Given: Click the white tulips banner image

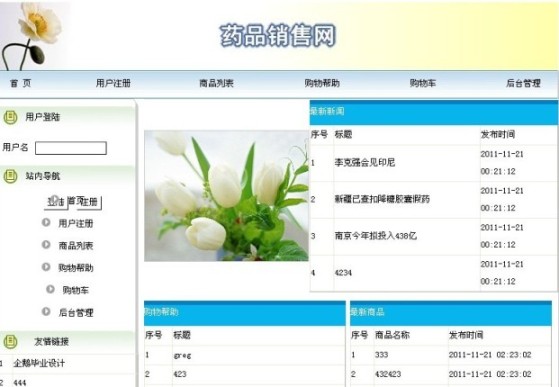Looking at the screenshot, I should coord(226,196).
